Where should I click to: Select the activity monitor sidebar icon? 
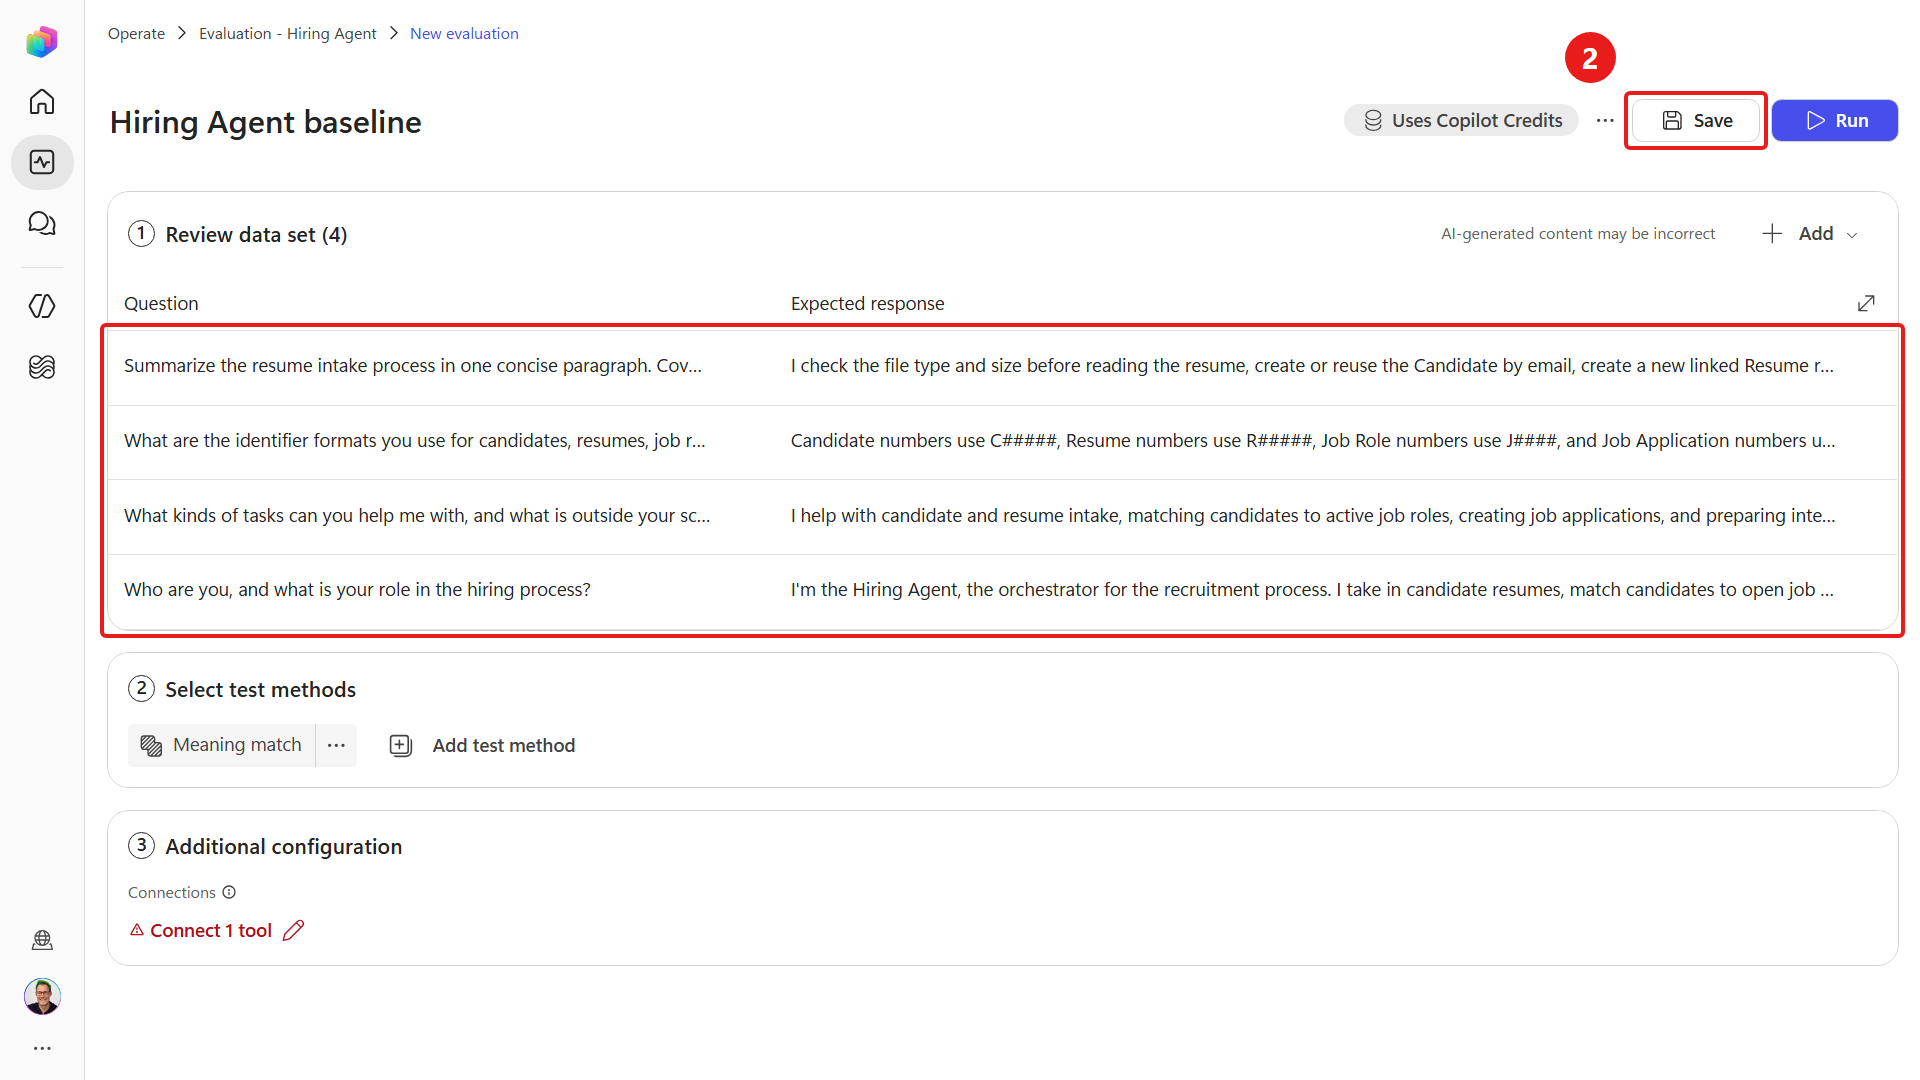click(x=42, y=162)
